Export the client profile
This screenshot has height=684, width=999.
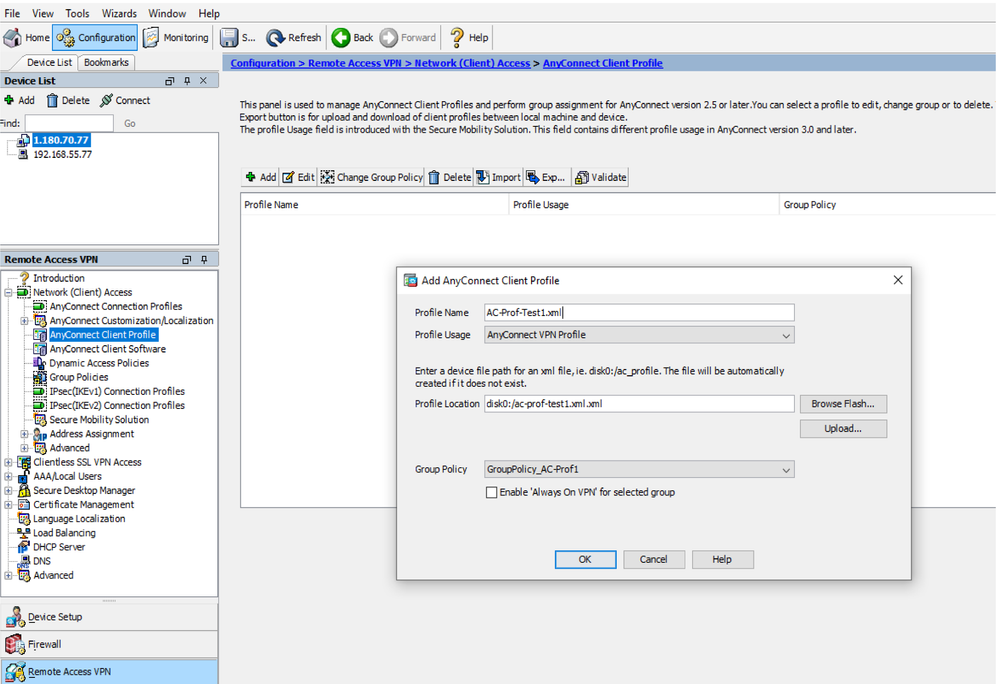tap(546, 177)
